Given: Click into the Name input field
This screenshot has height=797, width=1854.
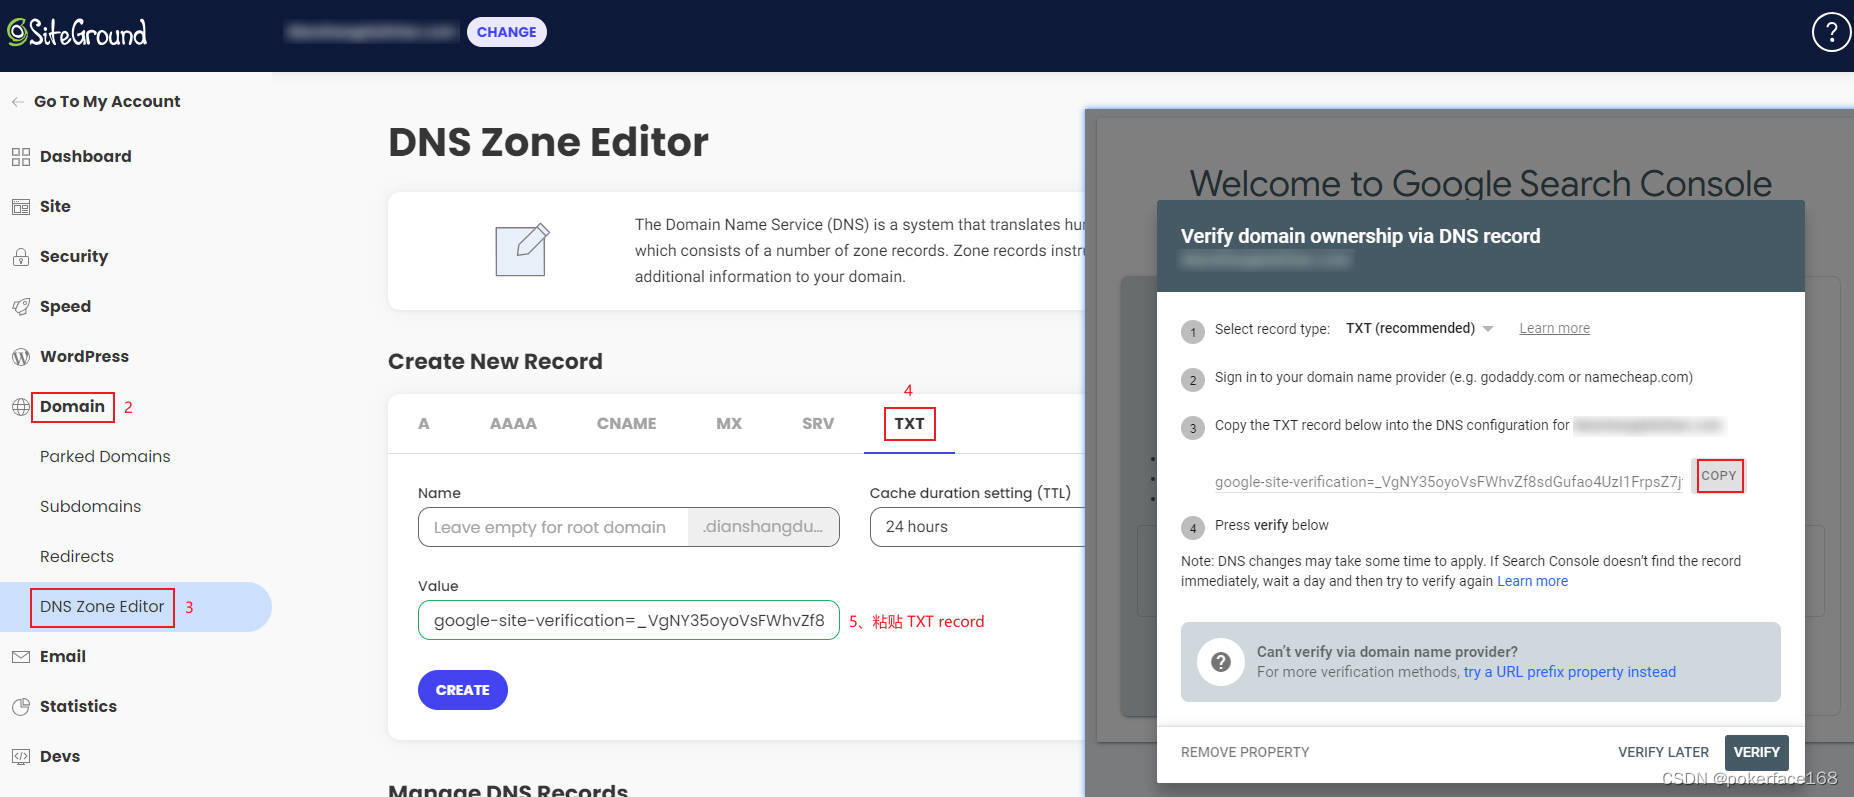Looking at the screenshot, I should pos(552,527).
